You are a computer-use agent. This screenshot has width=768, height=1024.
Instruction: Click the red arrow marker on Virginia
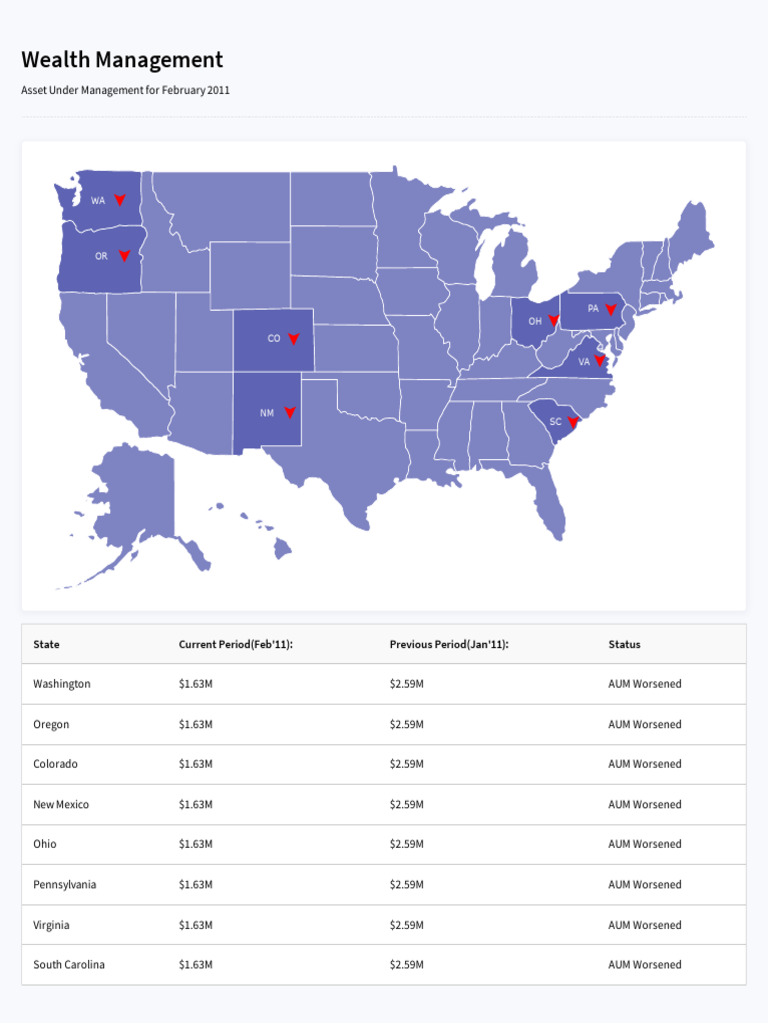[600, 360]
